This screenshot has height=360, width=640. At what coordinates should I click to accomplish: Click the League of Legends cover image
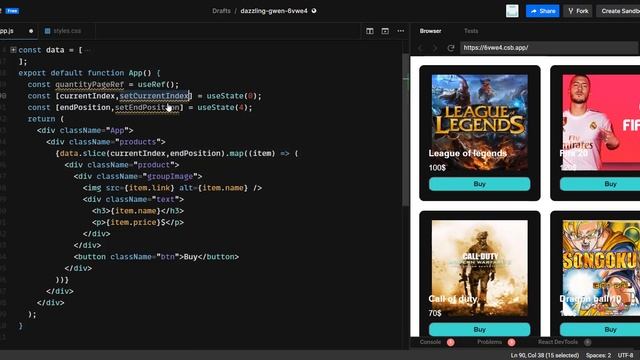[480, 122]
